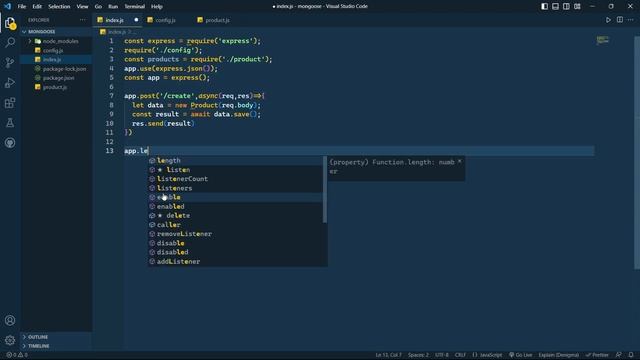Open product.js in the explorer tree

[56, 87]
